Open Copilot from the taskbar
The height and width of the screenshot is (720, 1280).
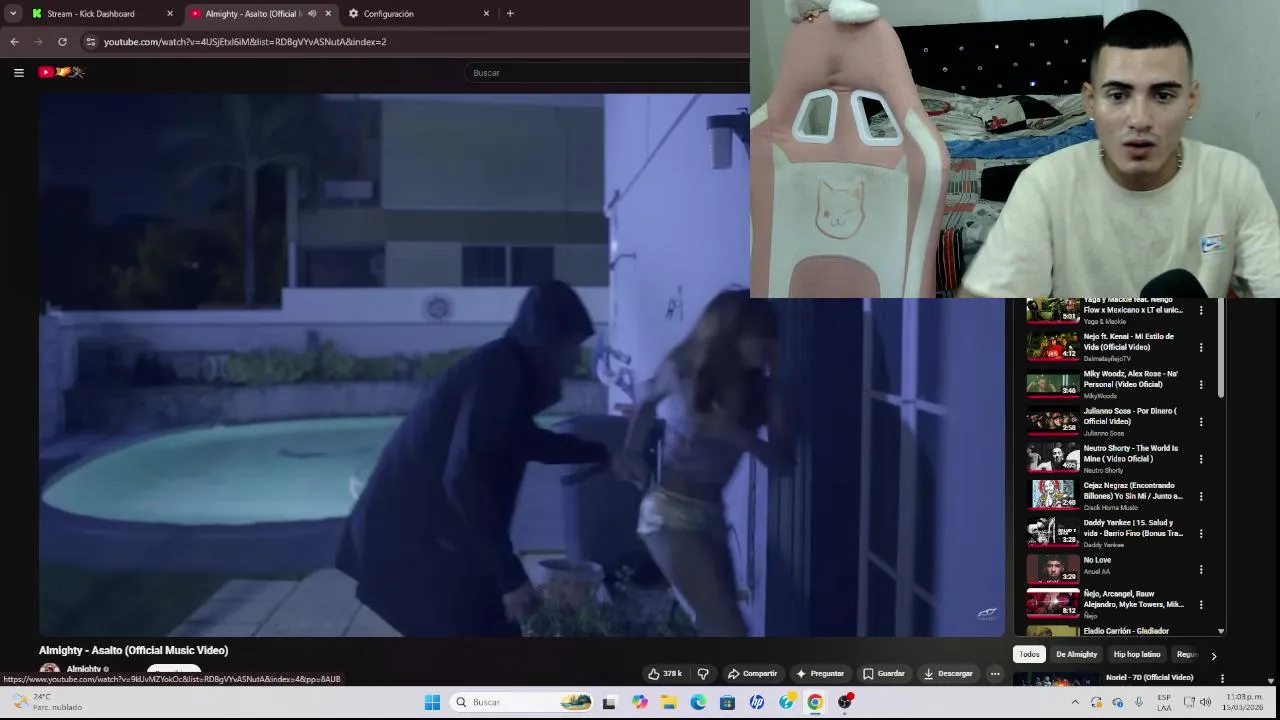(x=640, y=702)
